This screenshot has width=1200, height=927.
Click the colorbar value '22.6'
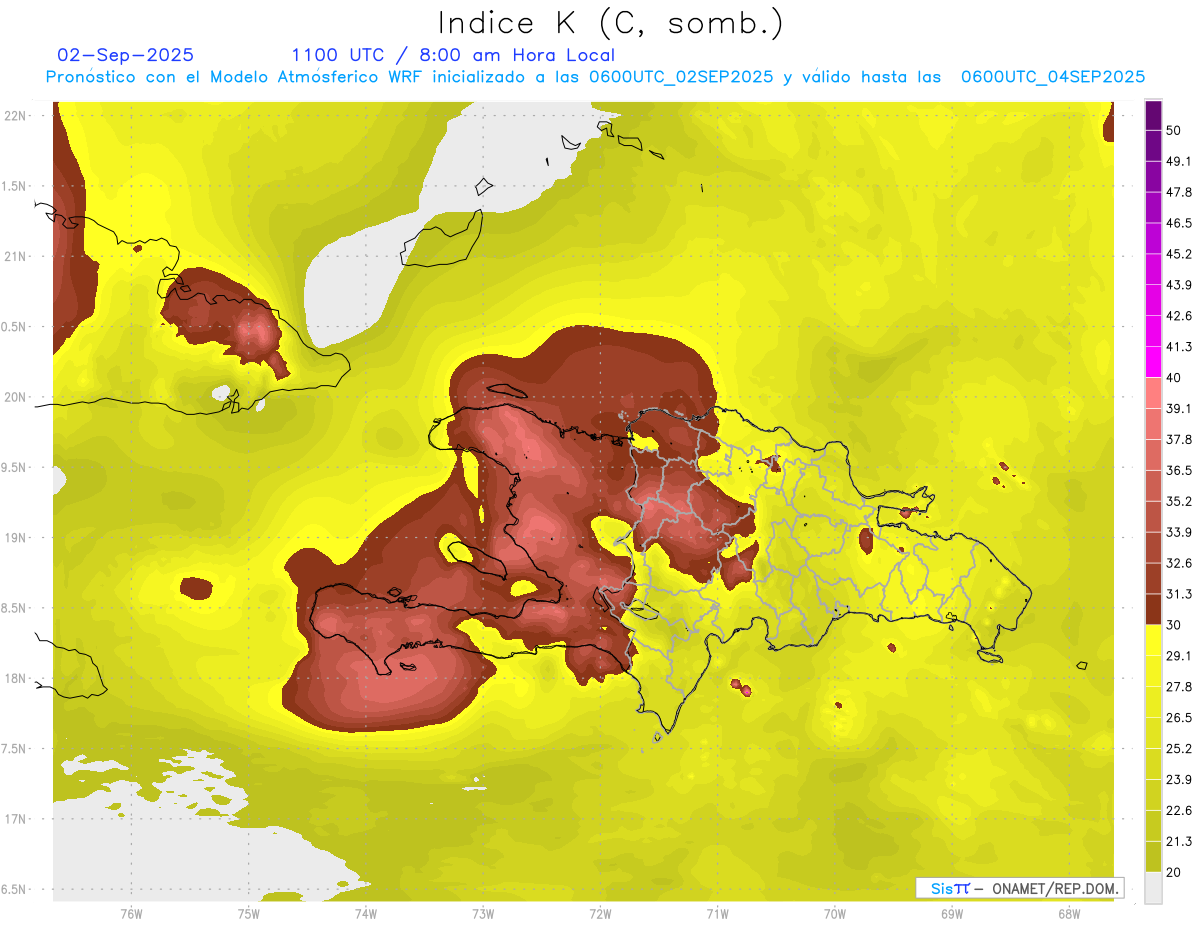click(x=1179, y=810)
